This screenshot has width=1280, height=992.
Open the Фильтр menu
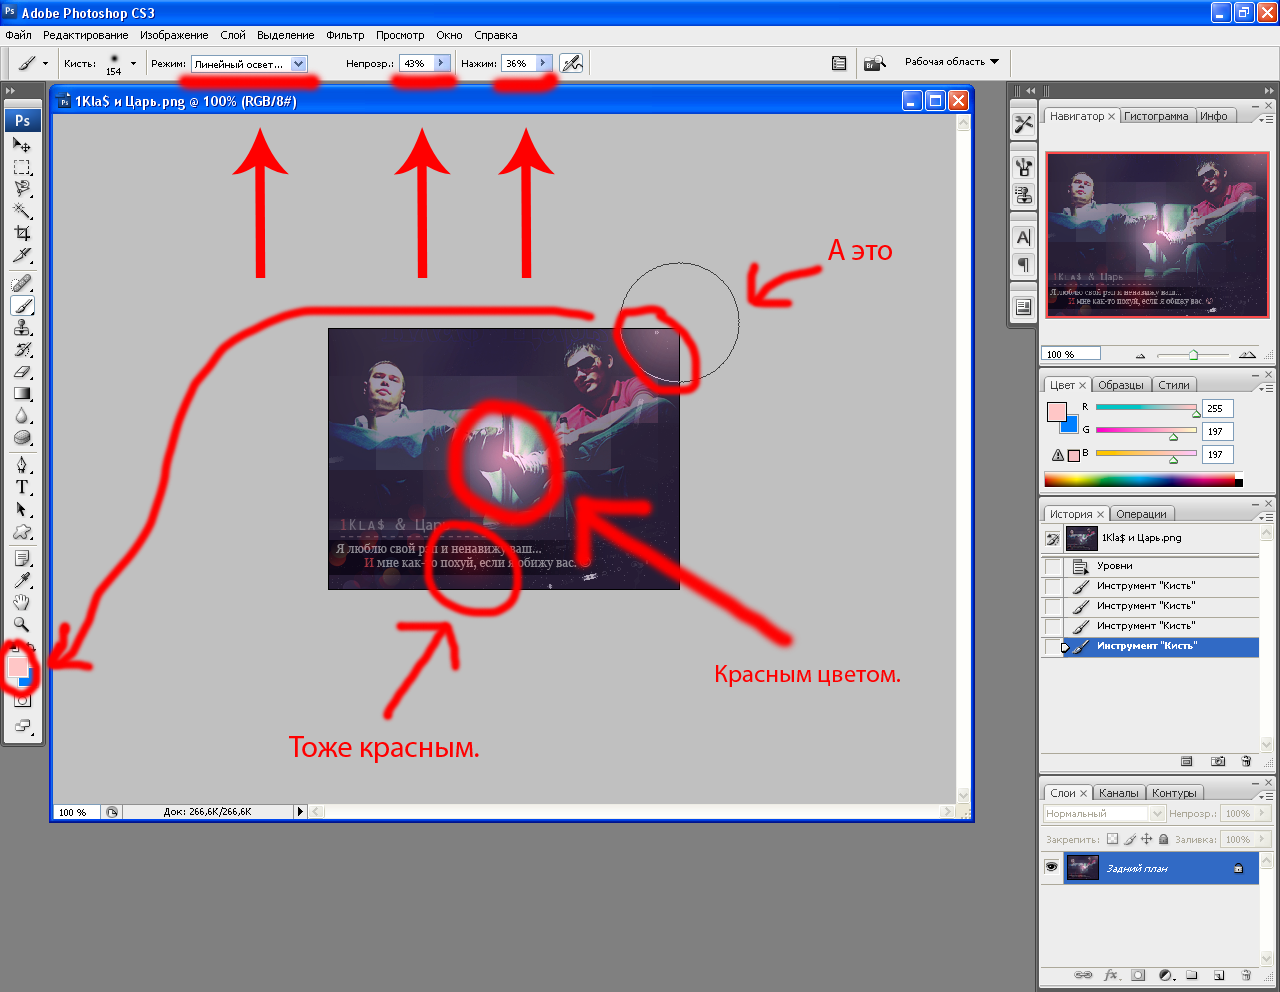(345, 35)
